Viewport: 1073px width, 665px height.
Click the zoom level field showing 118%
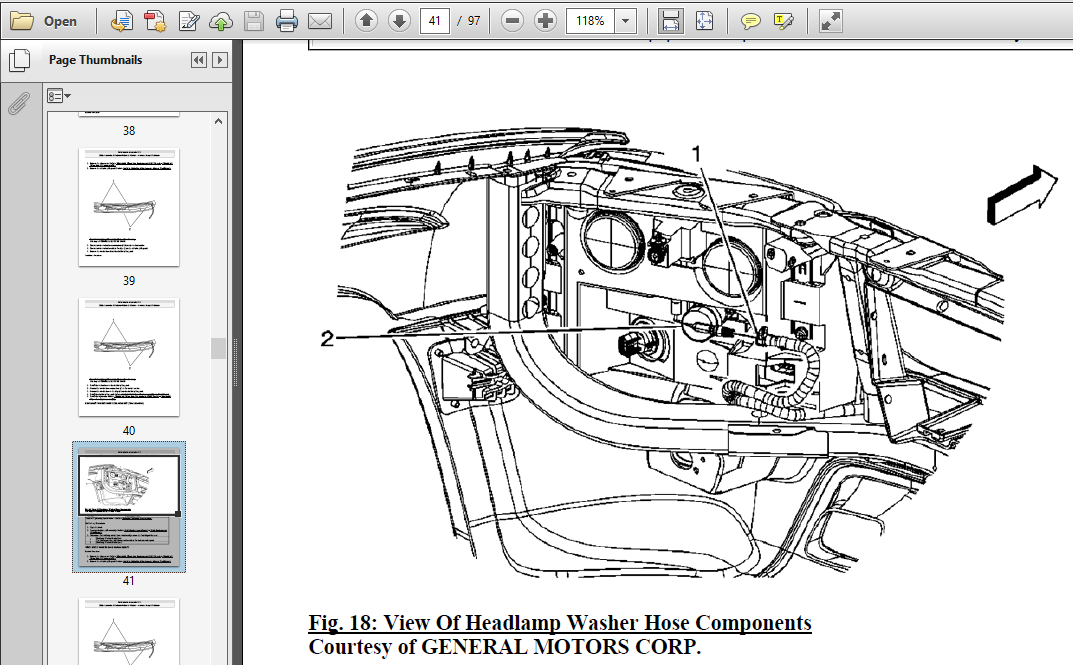click(590, 21)
